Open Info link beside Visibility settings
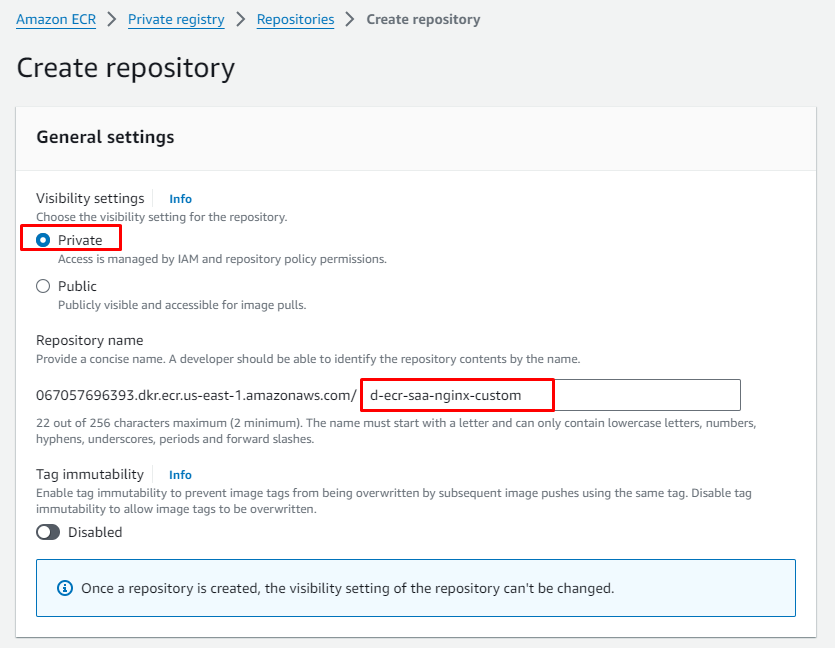 [180, 199]
